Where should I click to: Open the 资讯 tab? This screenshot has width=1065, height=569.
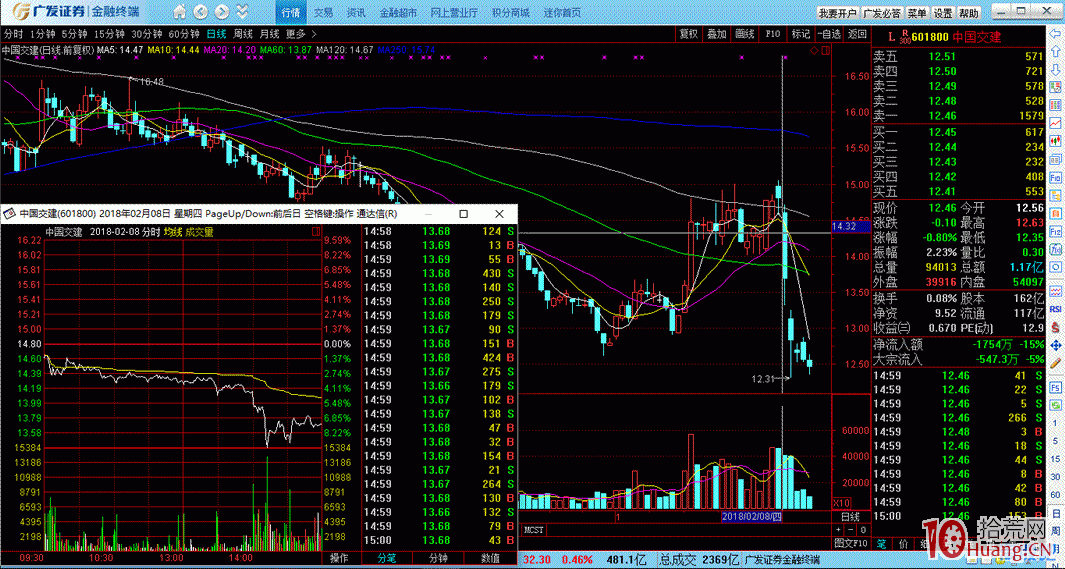[356, 12]
